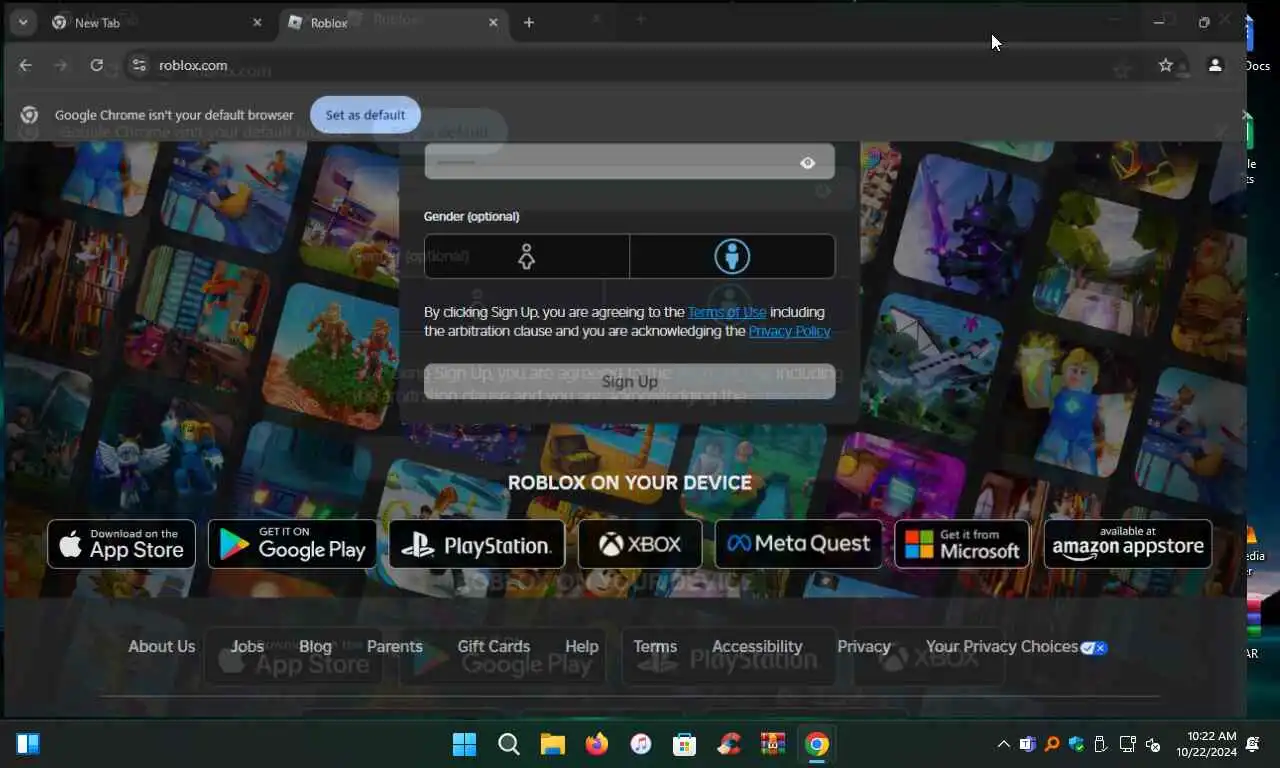Open the Gift Cards footer link
The height and width of the screenshot is (768, 1280).
(494, 646)
